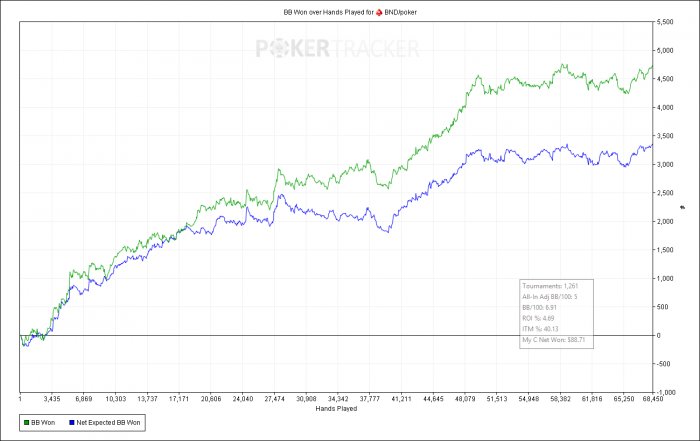Image resolution: width=700 pixels, height=441 pixels.
Task: Click the 24,040 x-axis tick label
Action: [x=243, y=399]
